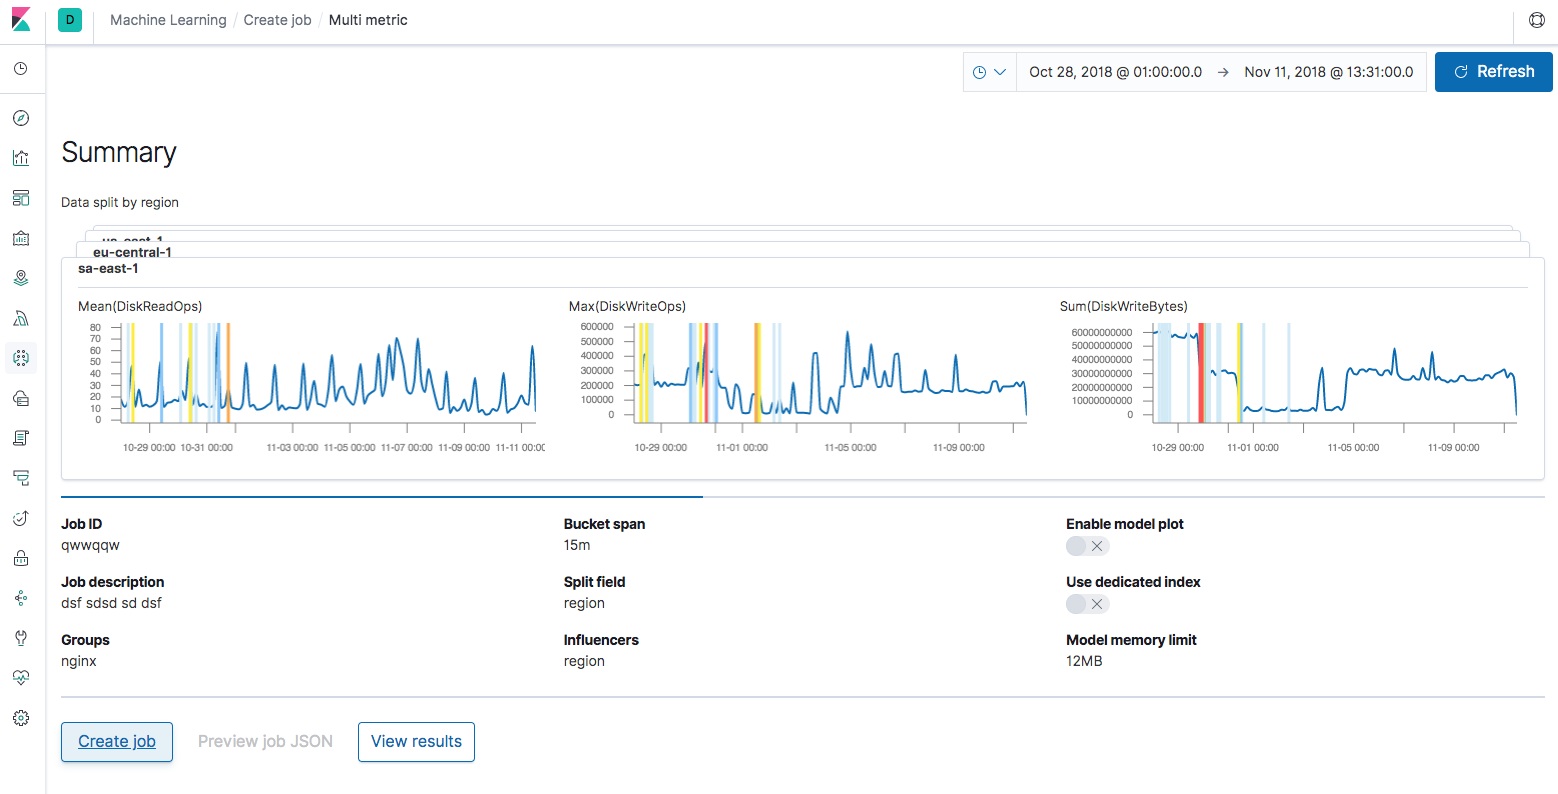Click the Sum(DiskWriteBytes) chart

(x=1293, y=380)
